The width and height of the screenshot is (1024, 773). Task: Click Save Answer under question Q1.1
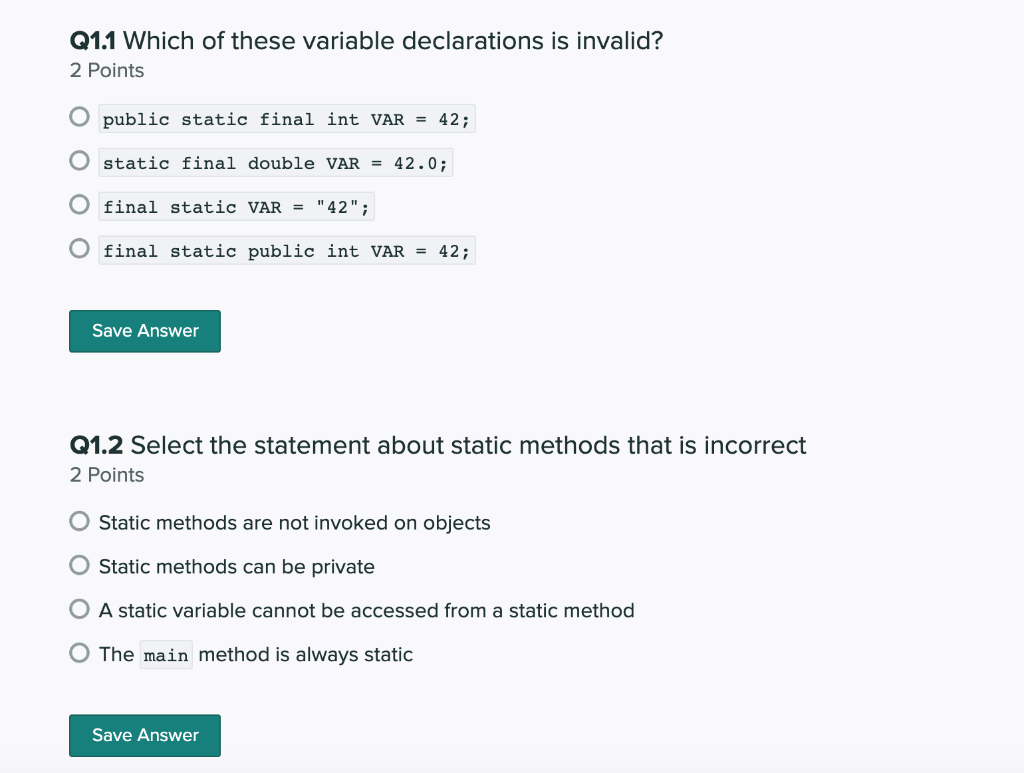coord(144,331)
